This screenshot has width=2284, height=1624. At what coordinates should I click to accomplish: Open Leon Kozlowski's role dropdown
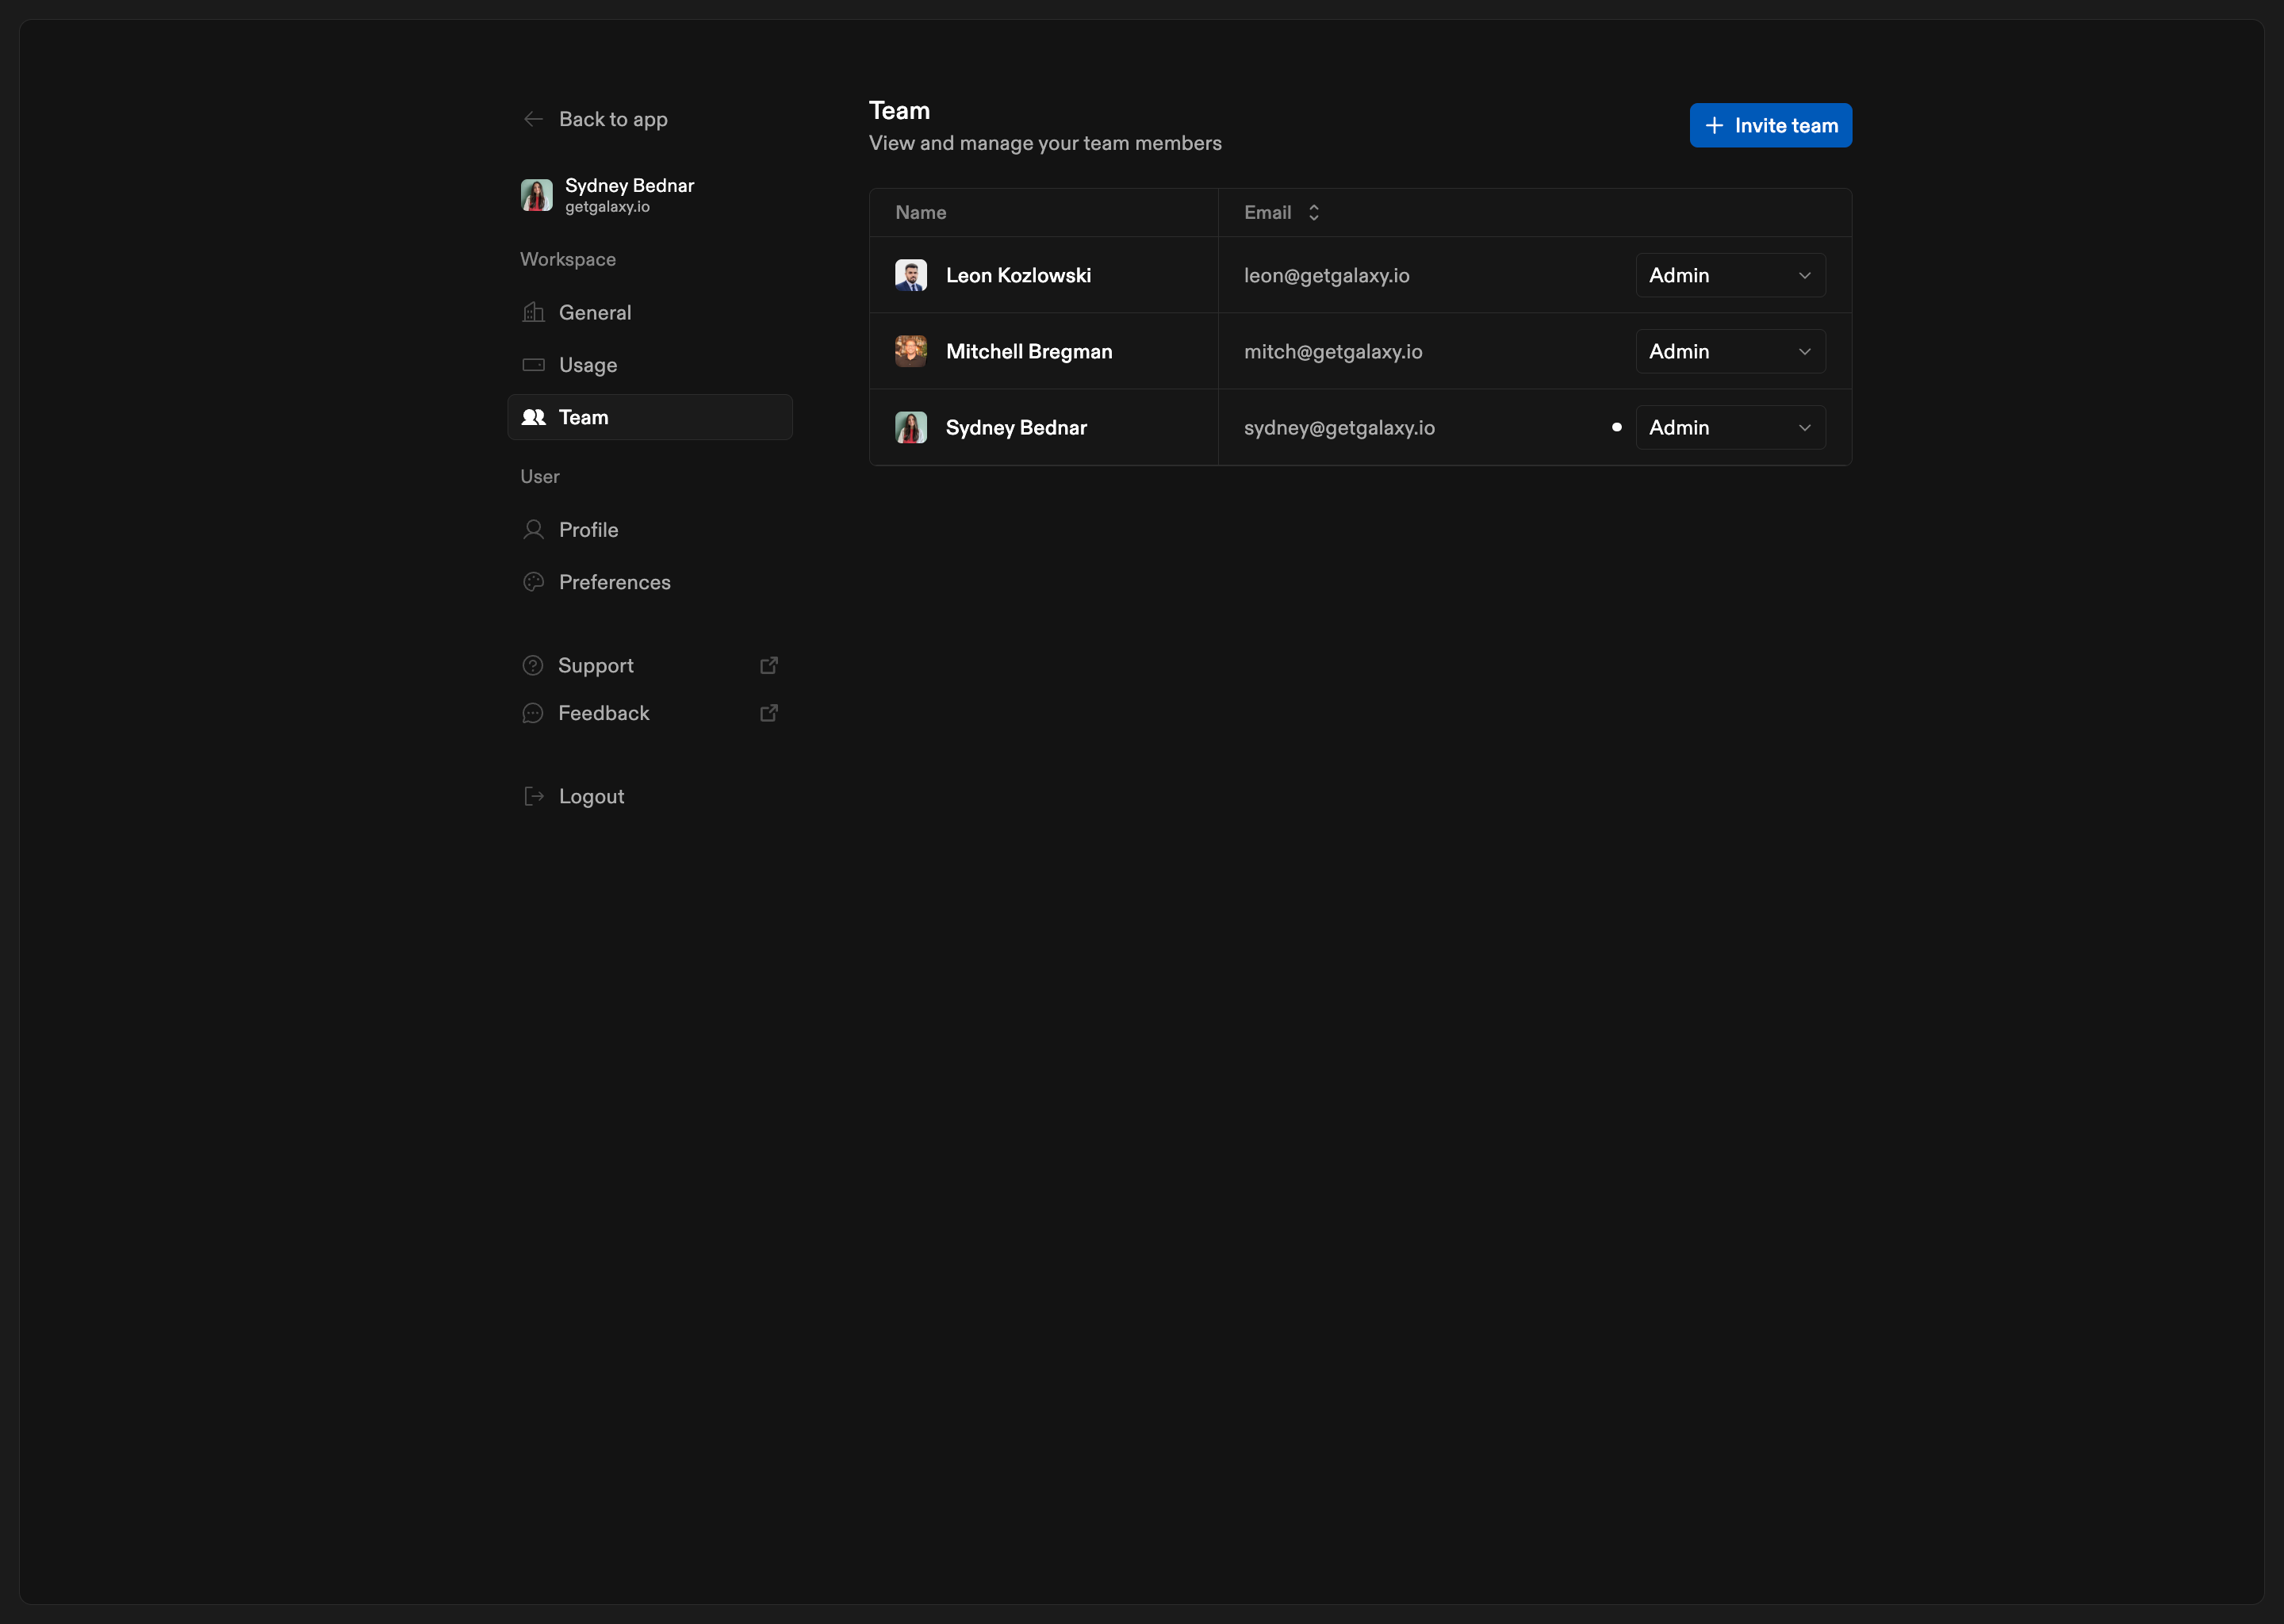(1730, 276)
